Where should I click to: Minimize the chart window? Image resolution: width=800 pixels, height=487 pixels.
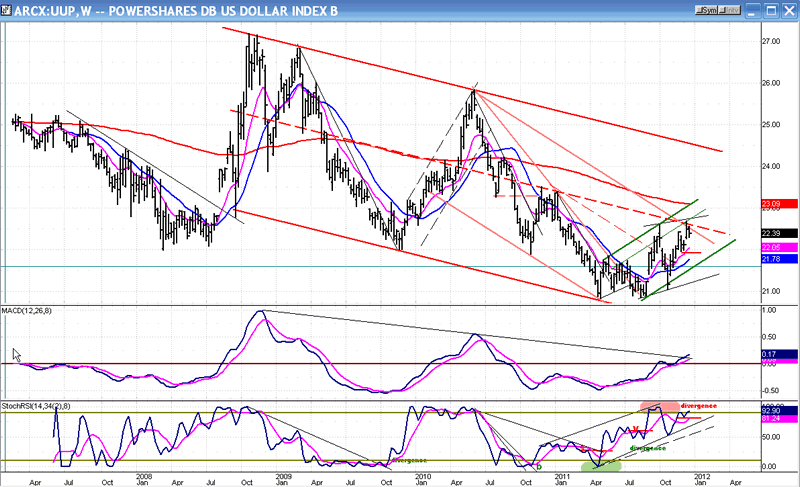pyautogui.click(x=752, y=8)
